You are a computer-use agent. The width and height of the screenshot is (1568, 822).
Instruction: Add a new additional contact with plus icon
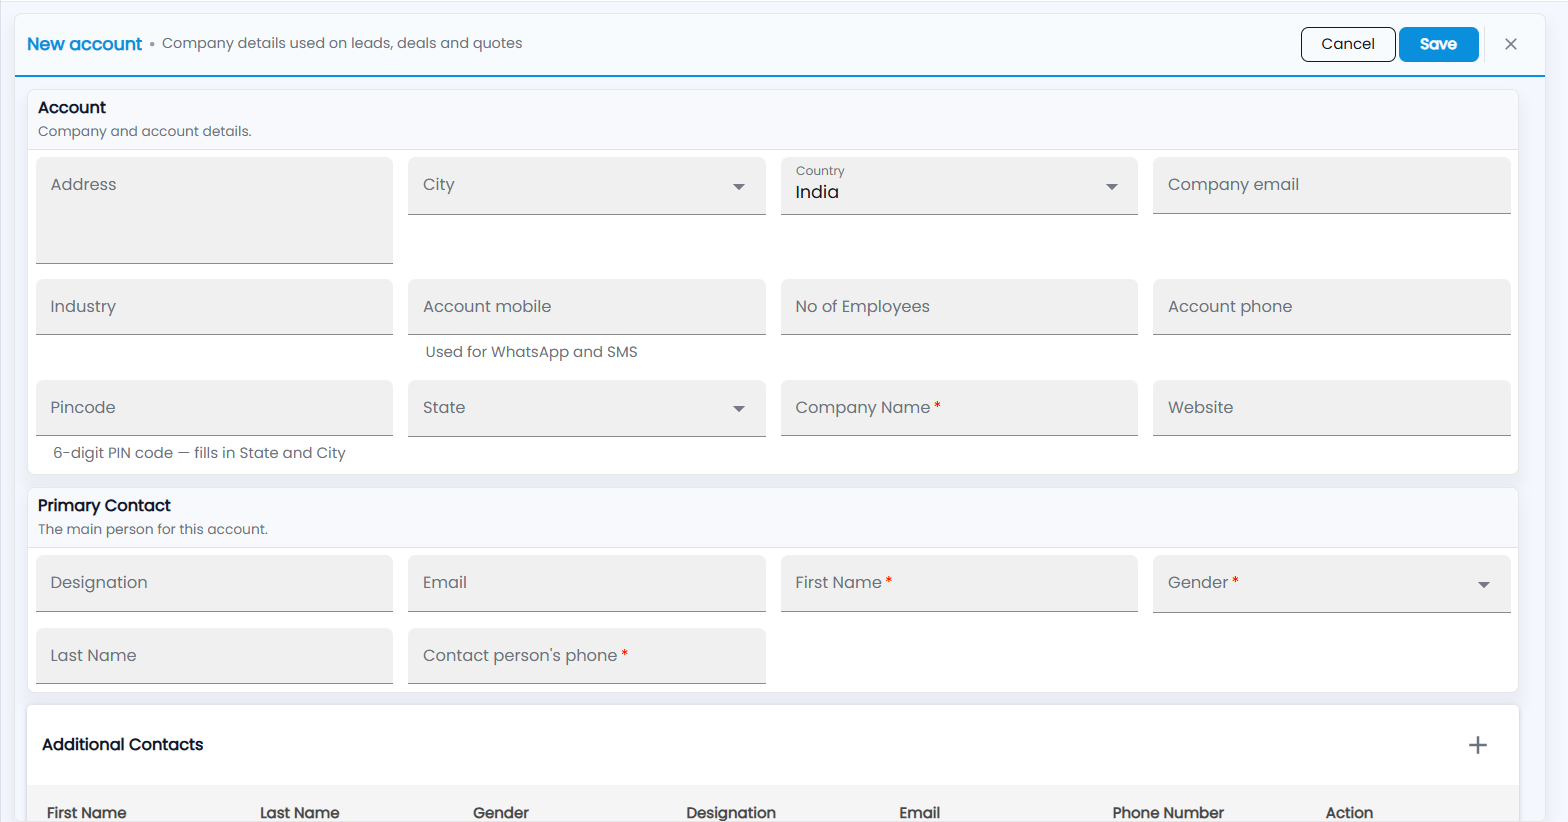[x=1477, y=745]
